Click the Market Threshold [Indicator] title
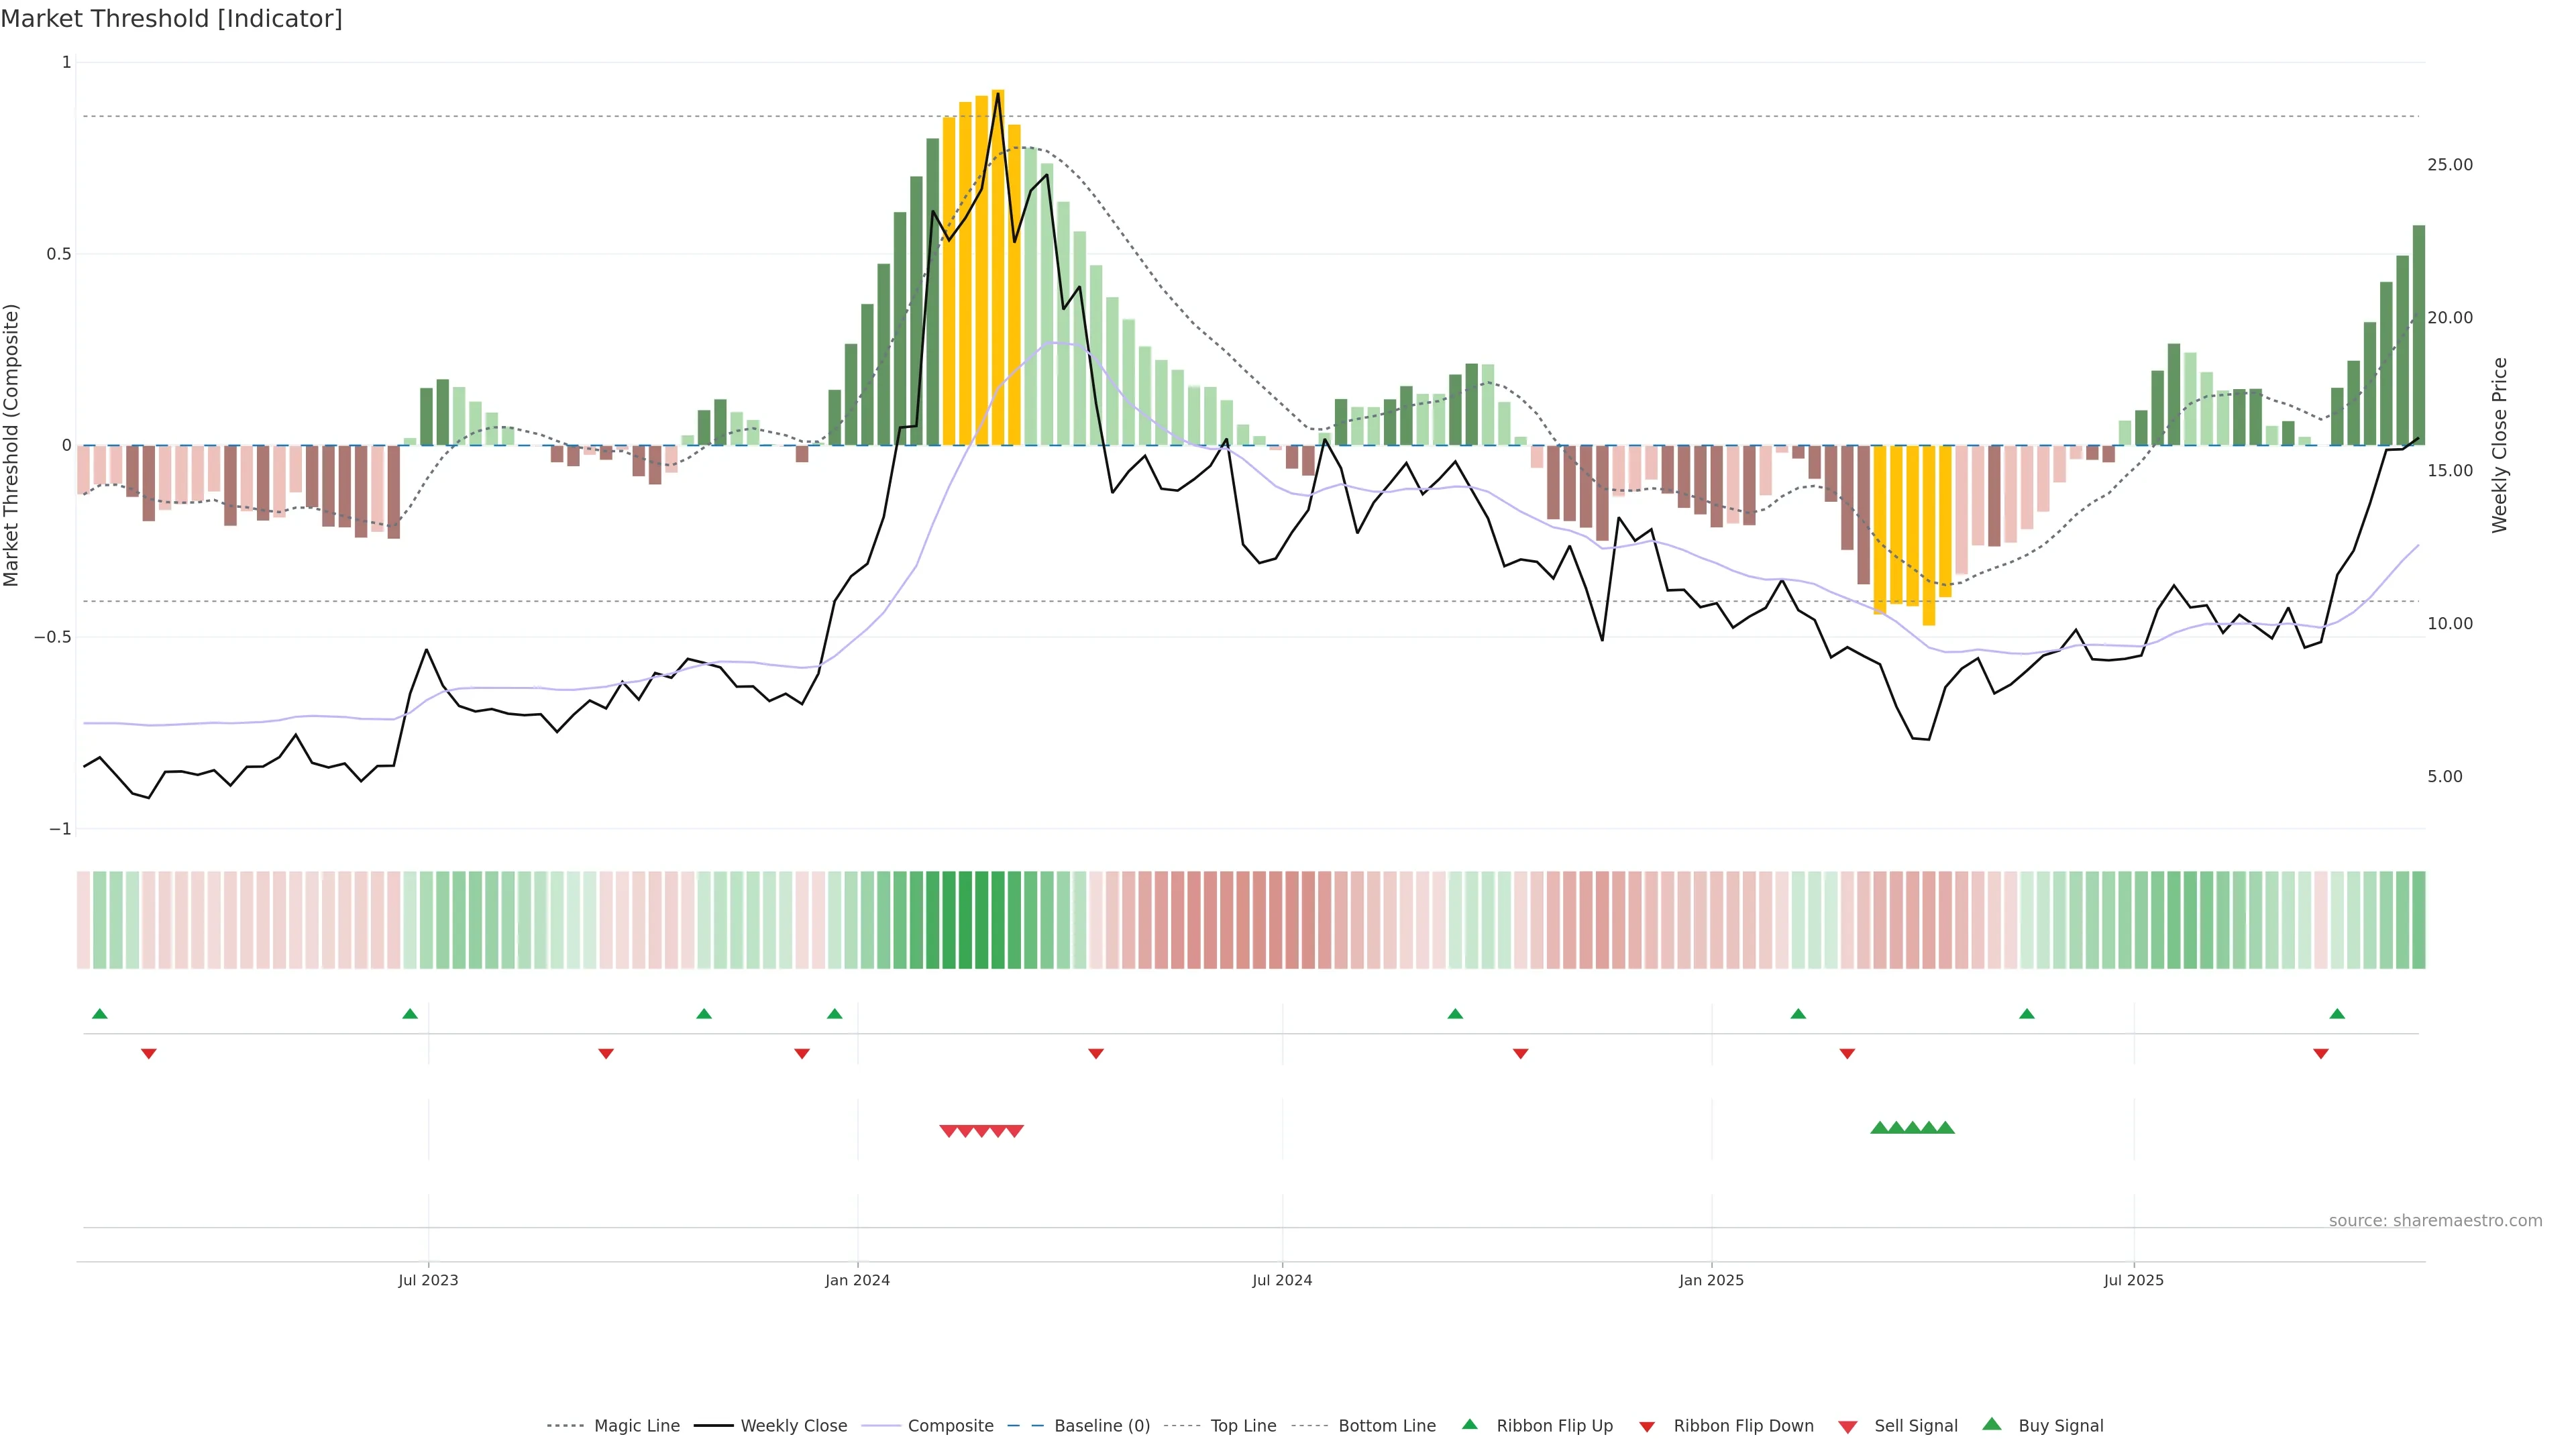2576x1449 pixels. click(x=171, y=19)
